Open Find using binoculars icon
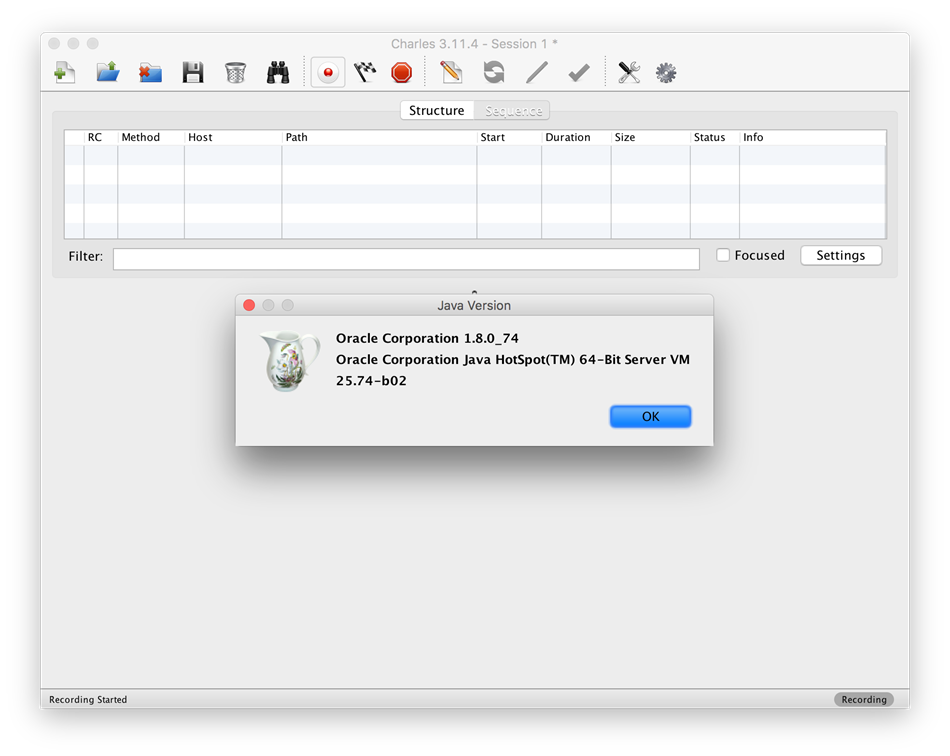 (x=278, y=73)
